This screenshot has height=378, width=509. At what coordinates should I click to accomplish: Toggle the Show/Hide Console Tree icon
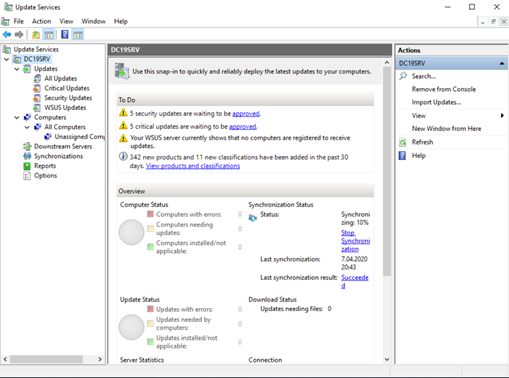point(49,34)
